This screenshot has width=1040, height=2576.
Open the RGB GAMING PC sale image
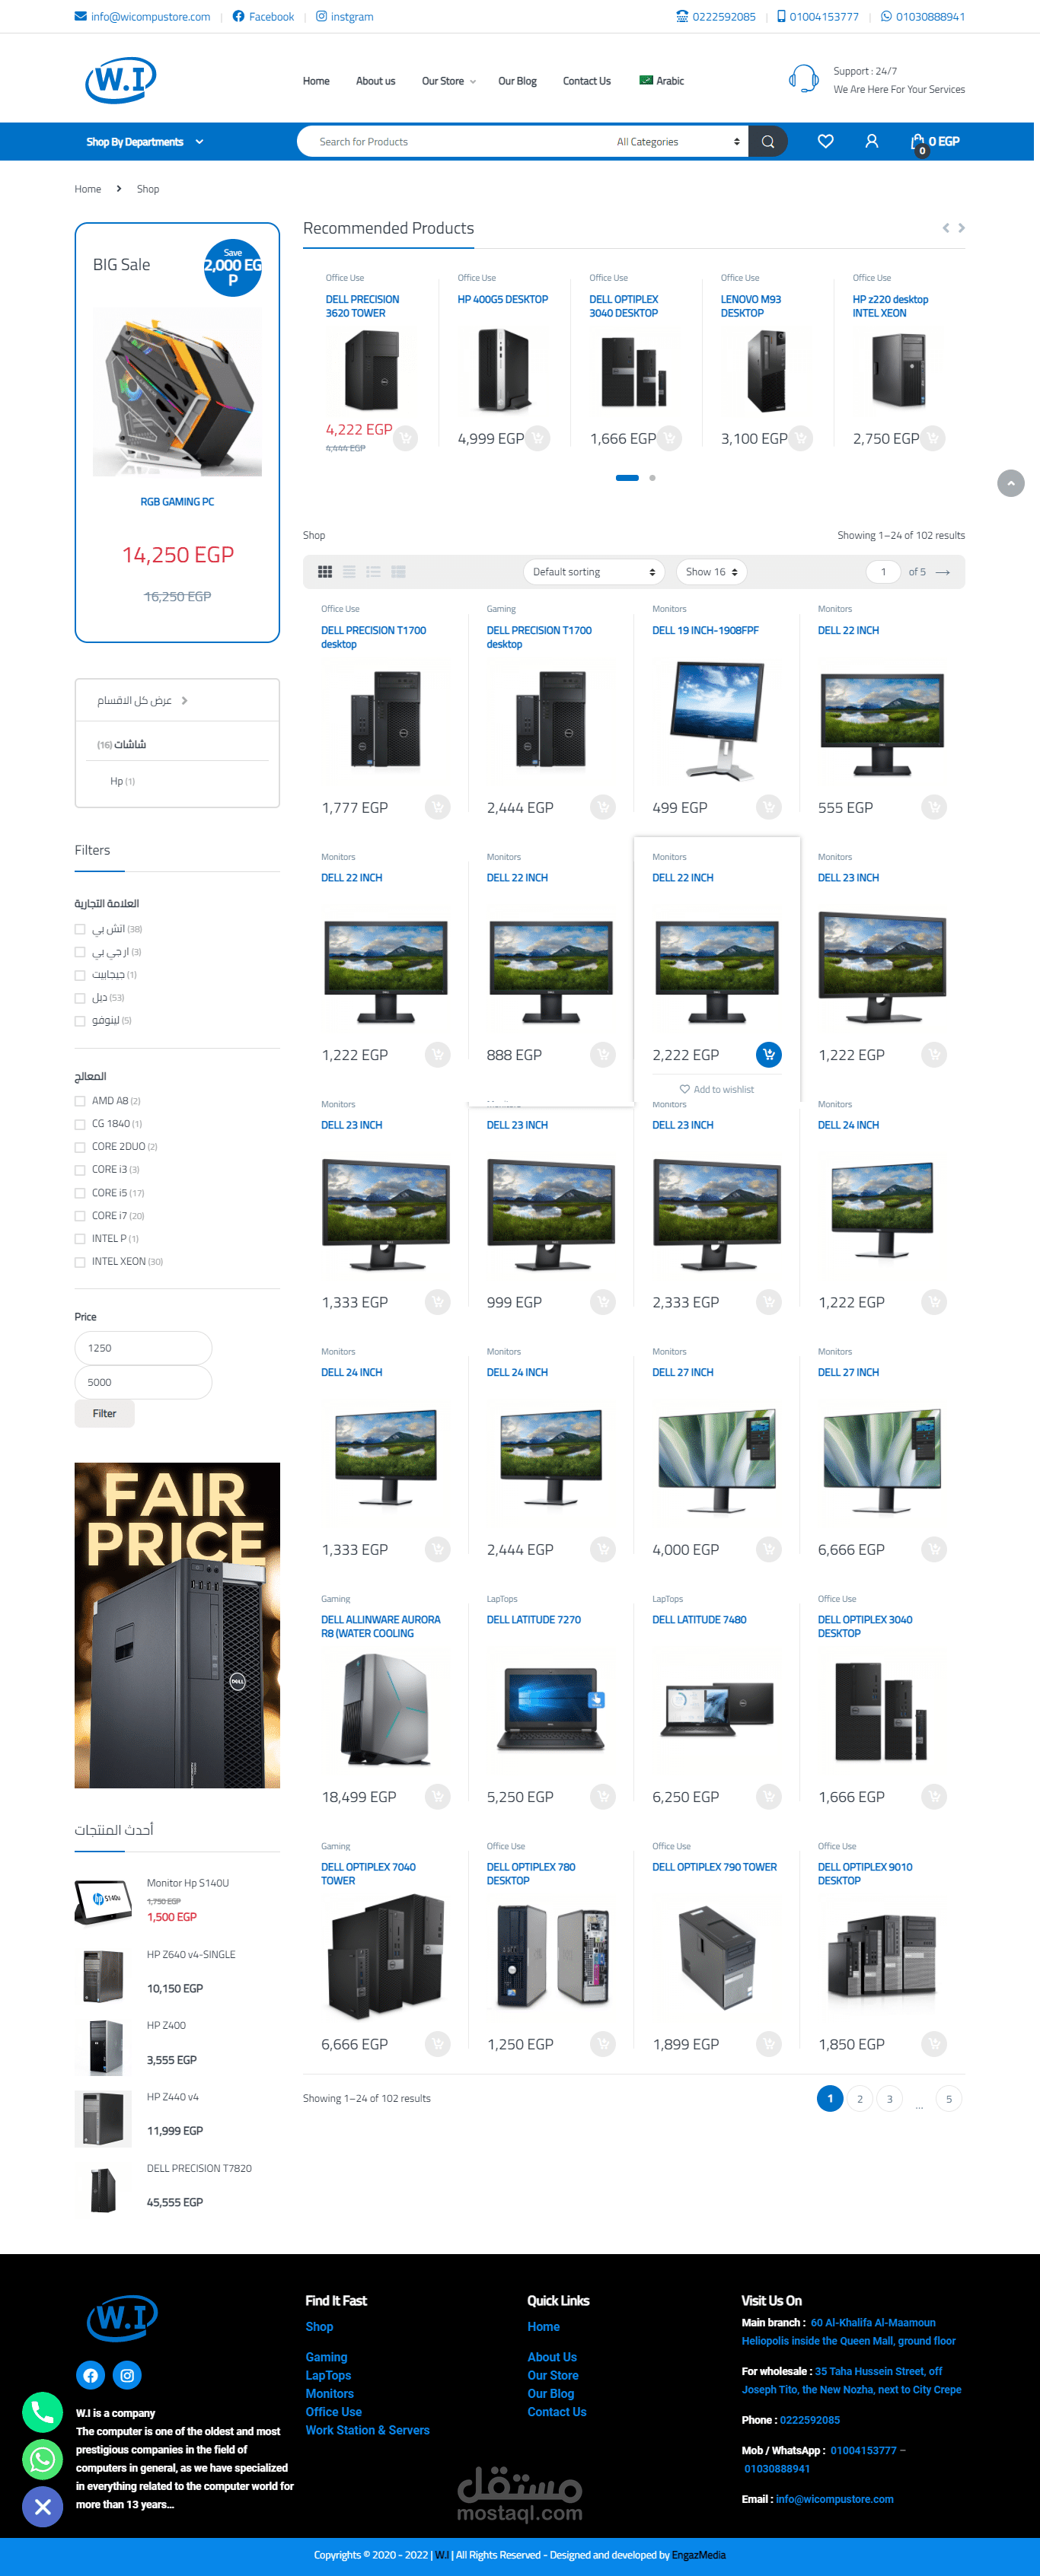tap(177, 392)
